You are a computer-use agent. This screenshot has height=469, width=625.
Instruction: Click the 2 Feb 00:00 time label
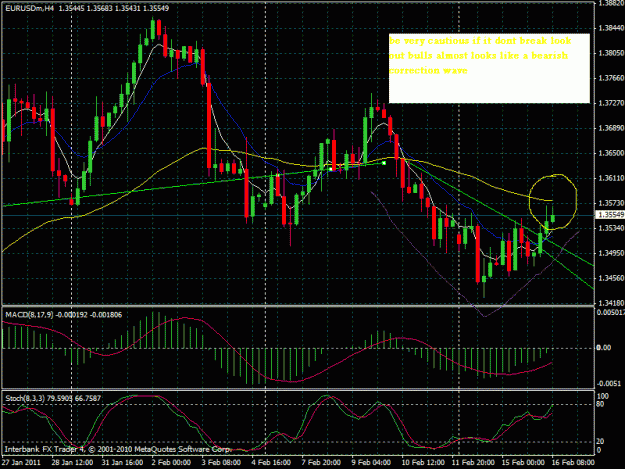[171, 462]
